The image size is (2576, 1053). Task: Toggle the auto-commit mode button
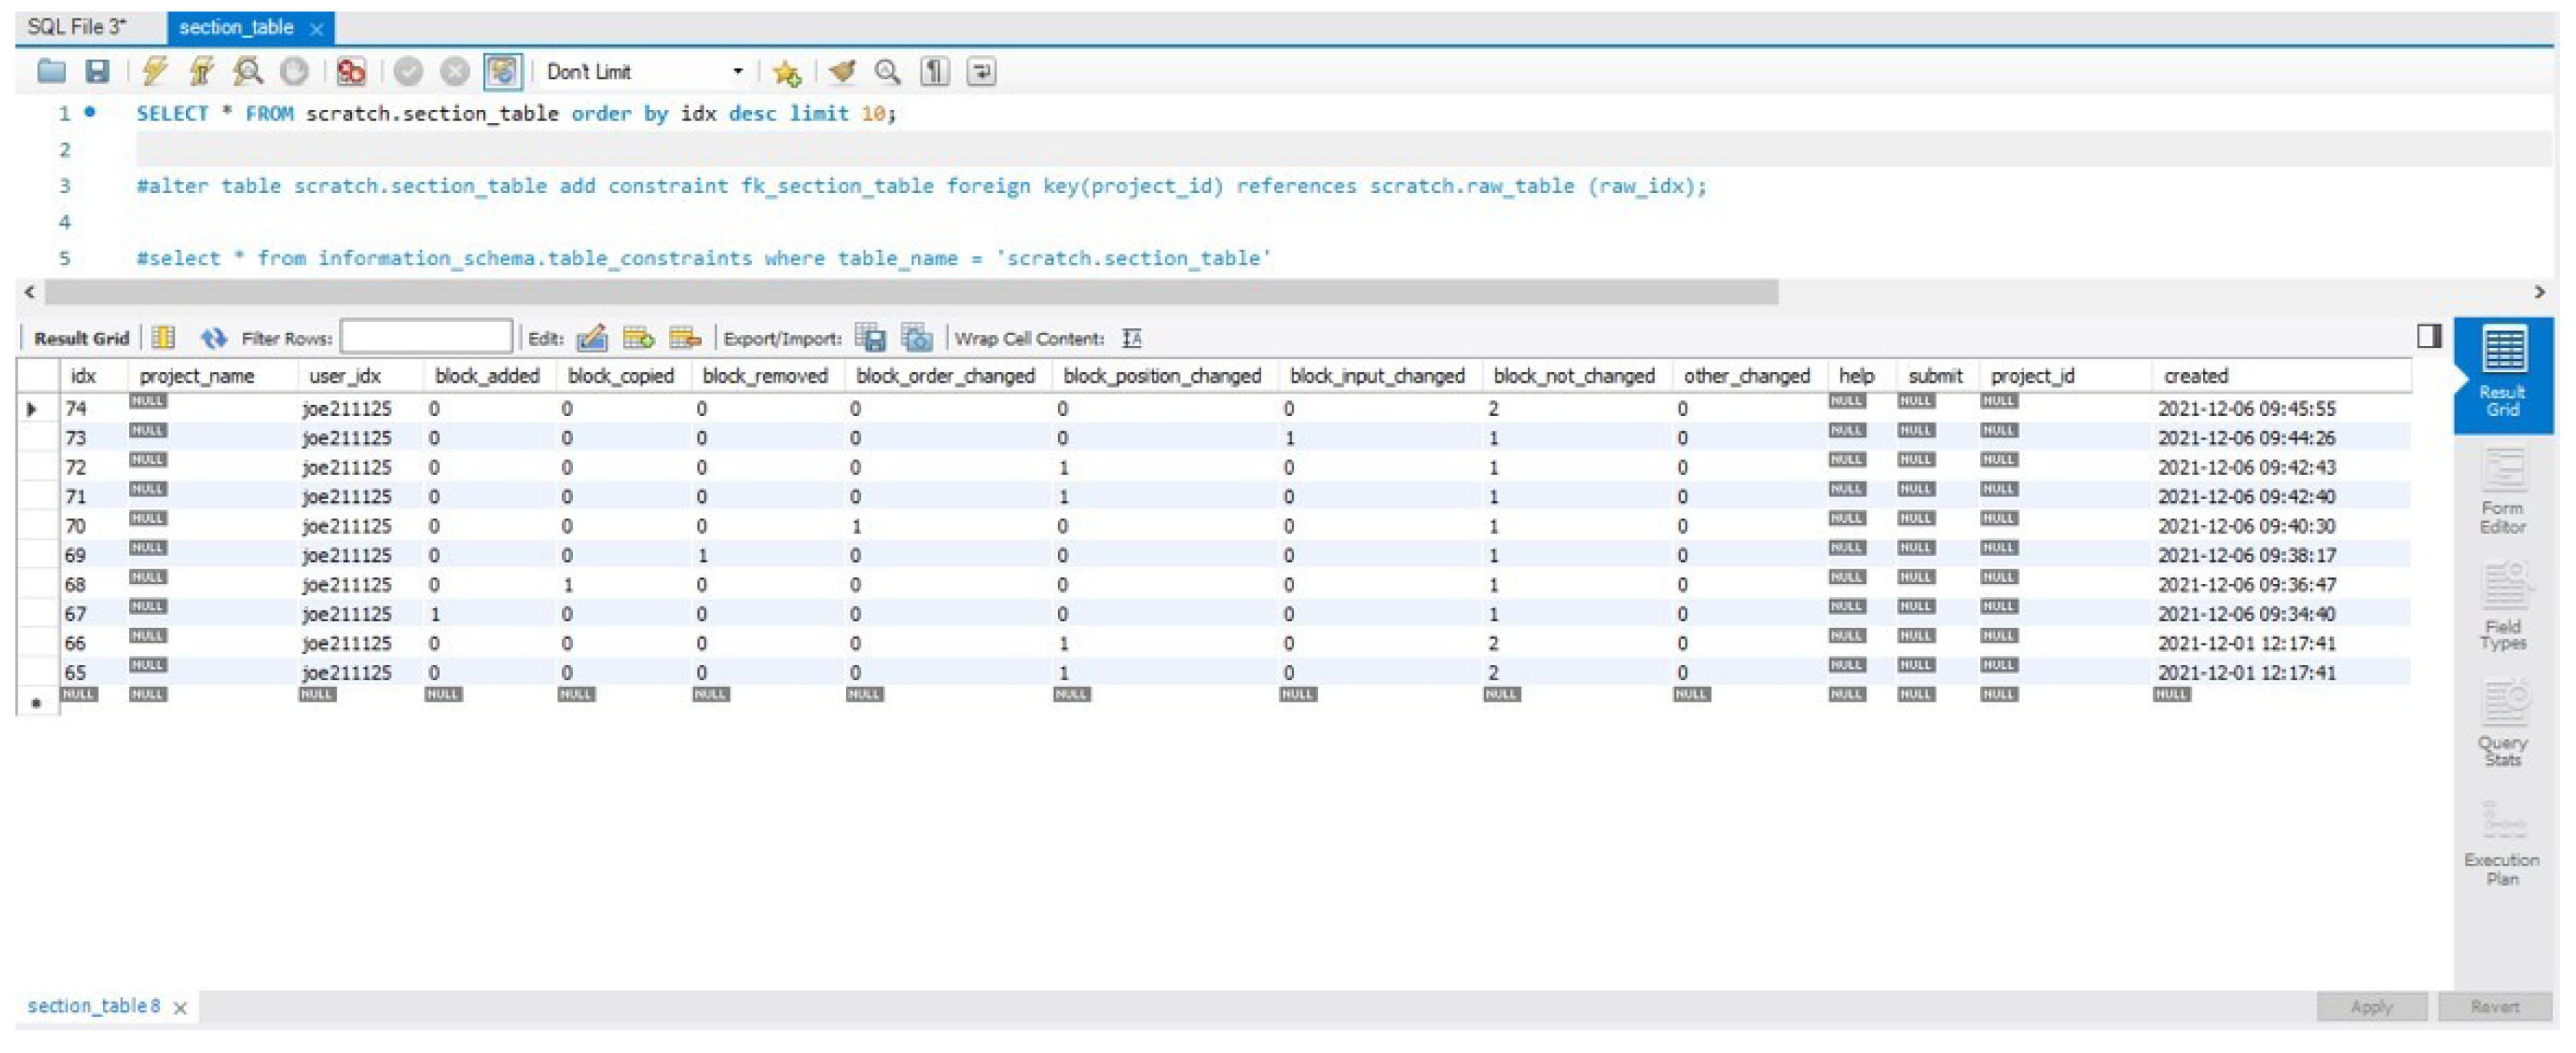click(x=502, y=71)
